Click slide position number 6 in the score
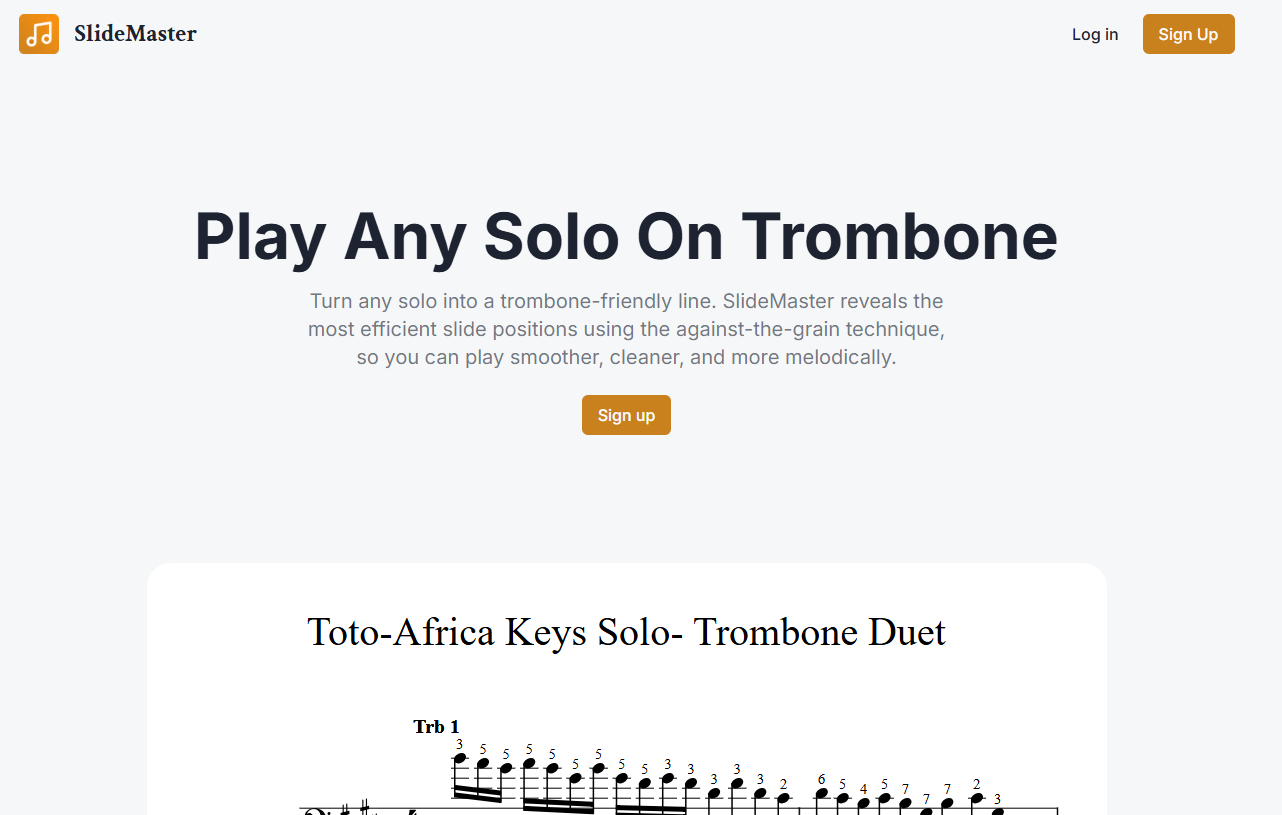 [x=821, y=779]
